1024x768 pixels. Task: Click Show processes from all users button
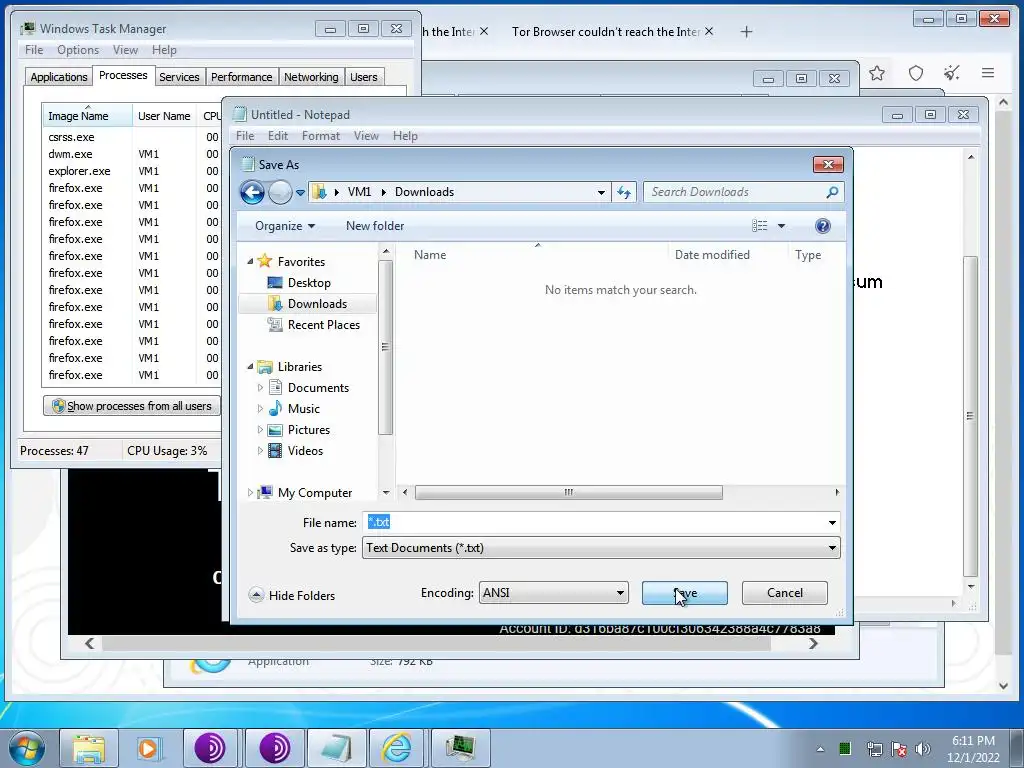(132, 406)
